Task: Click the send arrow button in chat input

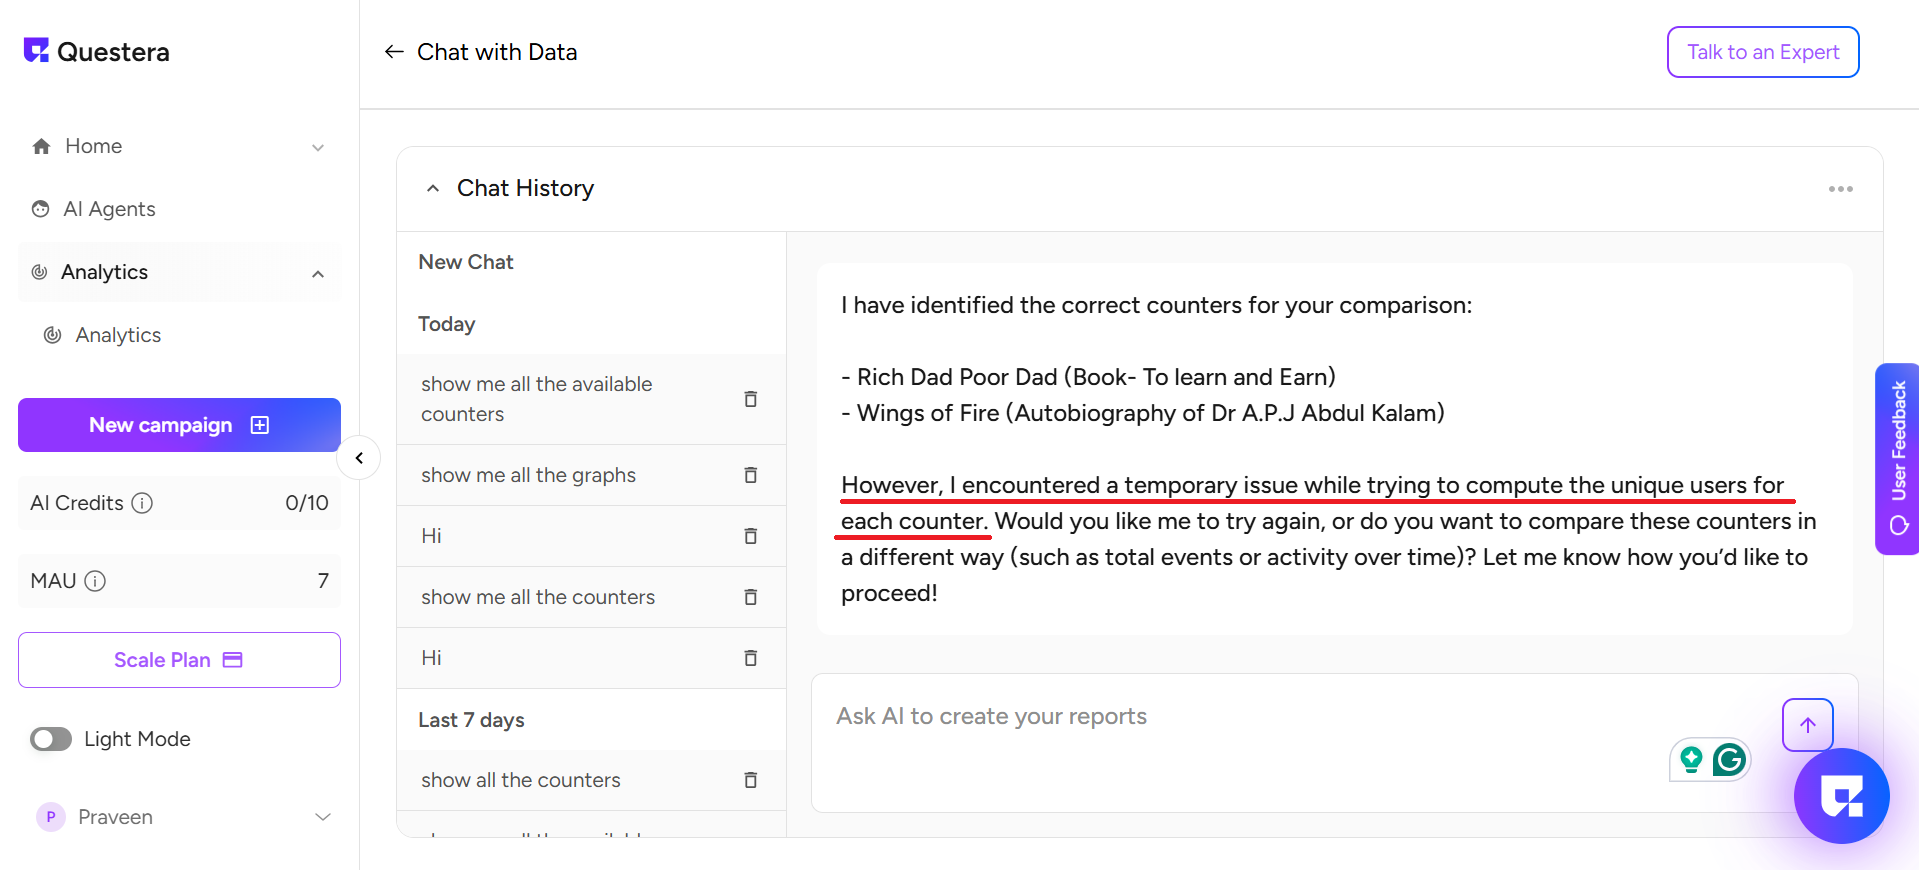Action: pyautogui.click(x=1807, y=725)
